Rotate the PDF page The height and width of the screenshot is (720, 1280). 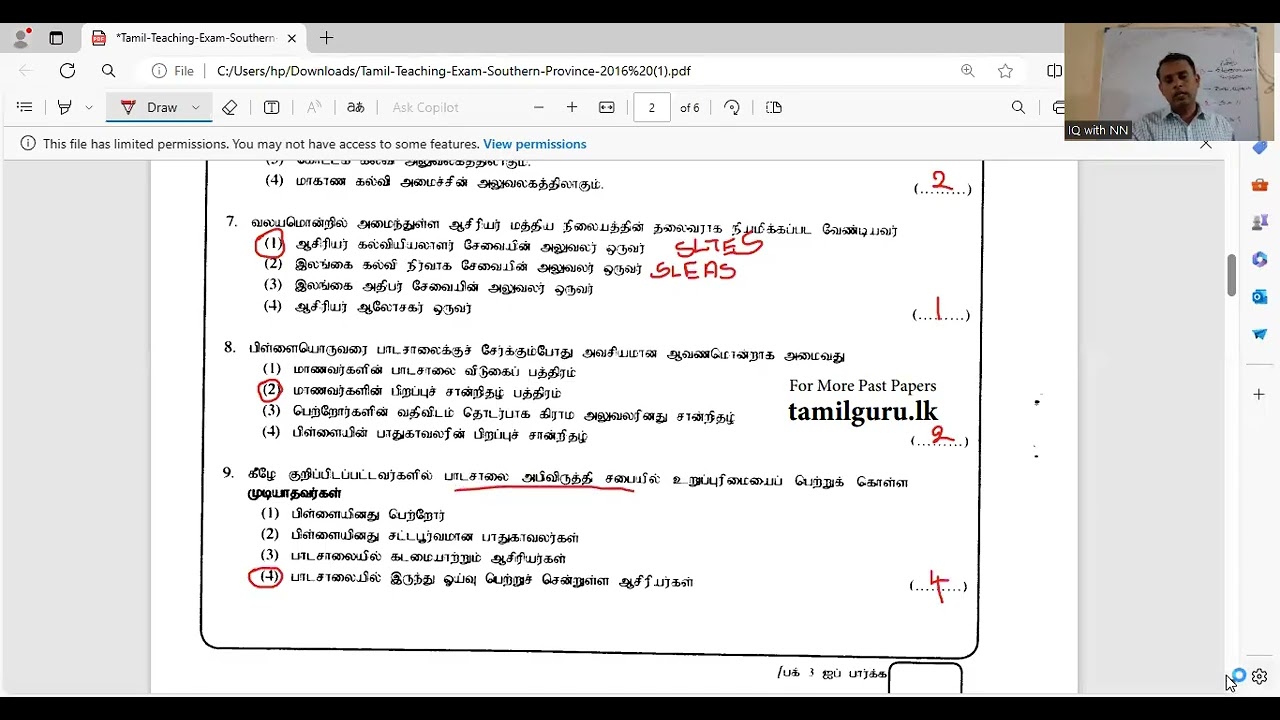pyautogui.click(x=732, y=107)
